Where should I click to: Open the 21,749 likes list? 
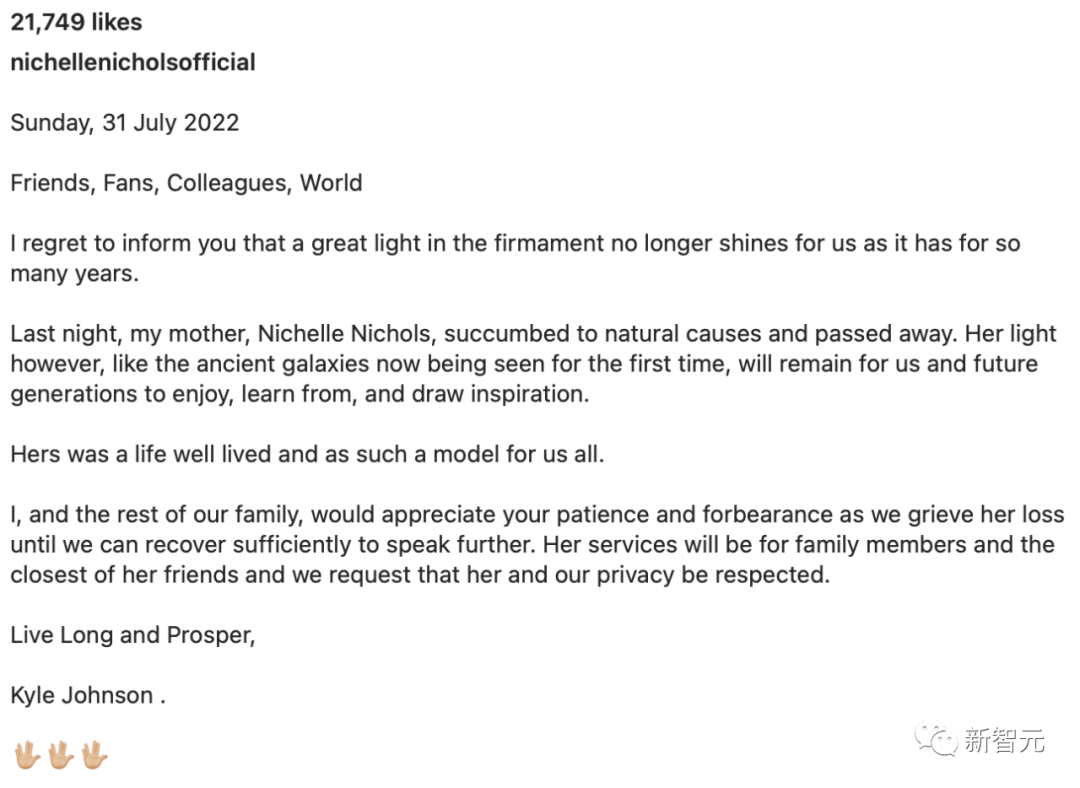coord(76,22)
